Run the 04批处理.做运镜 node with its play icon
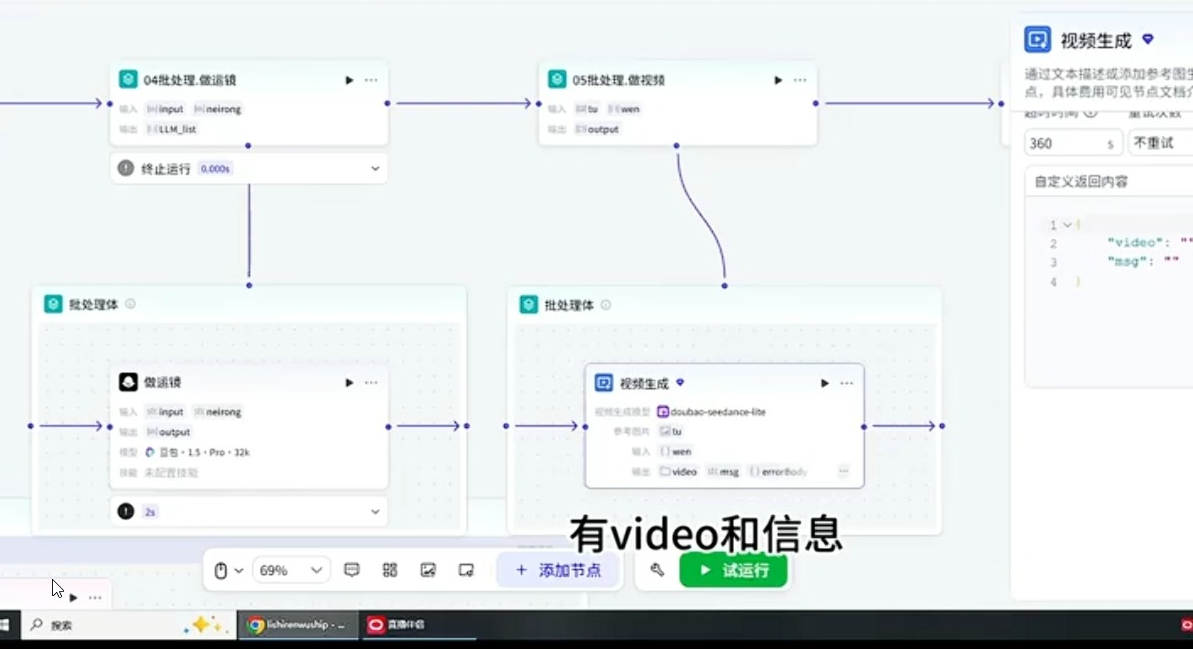Image resolution: width=1193 pixels, height=649 pixels. [x=348, y=79]
